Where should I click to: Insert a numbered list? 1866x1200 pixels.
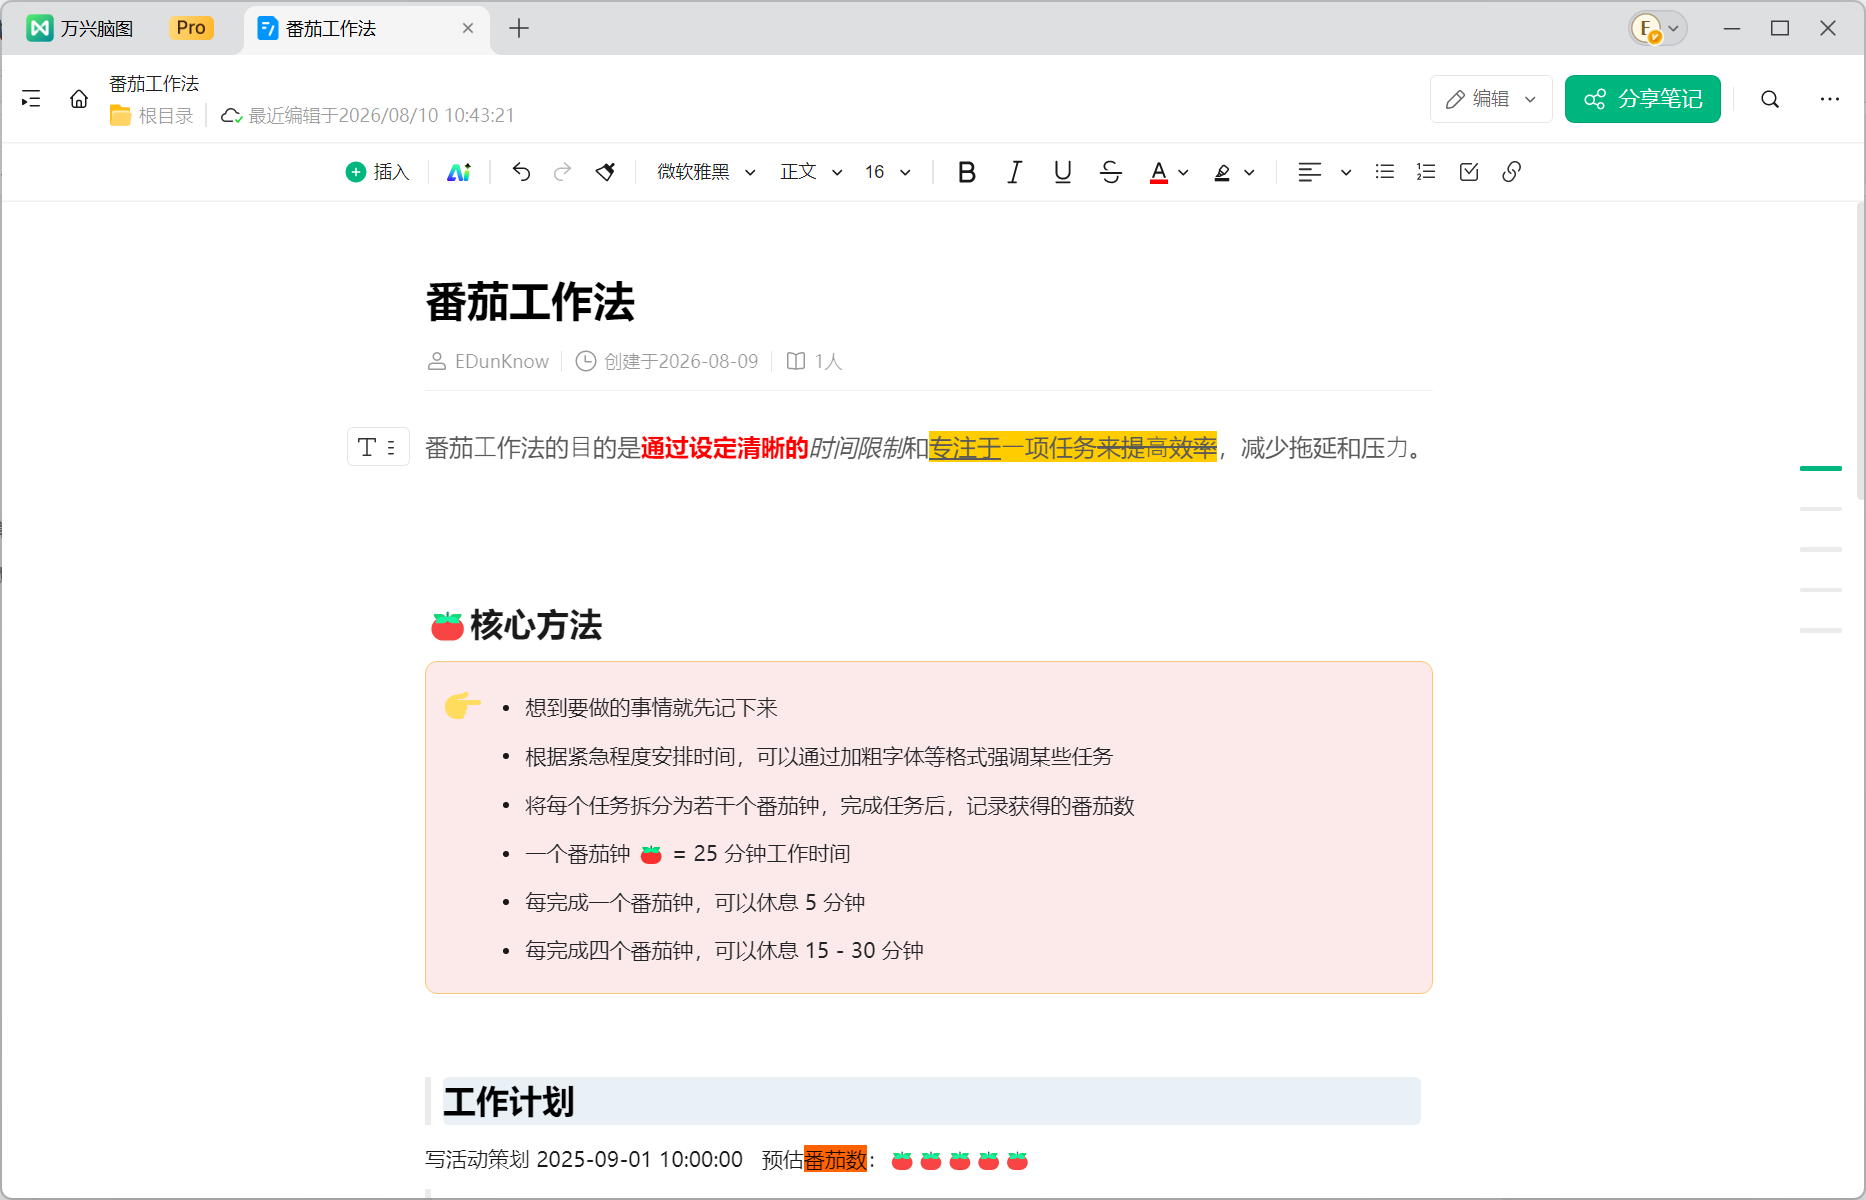[x=1426, y=172]
